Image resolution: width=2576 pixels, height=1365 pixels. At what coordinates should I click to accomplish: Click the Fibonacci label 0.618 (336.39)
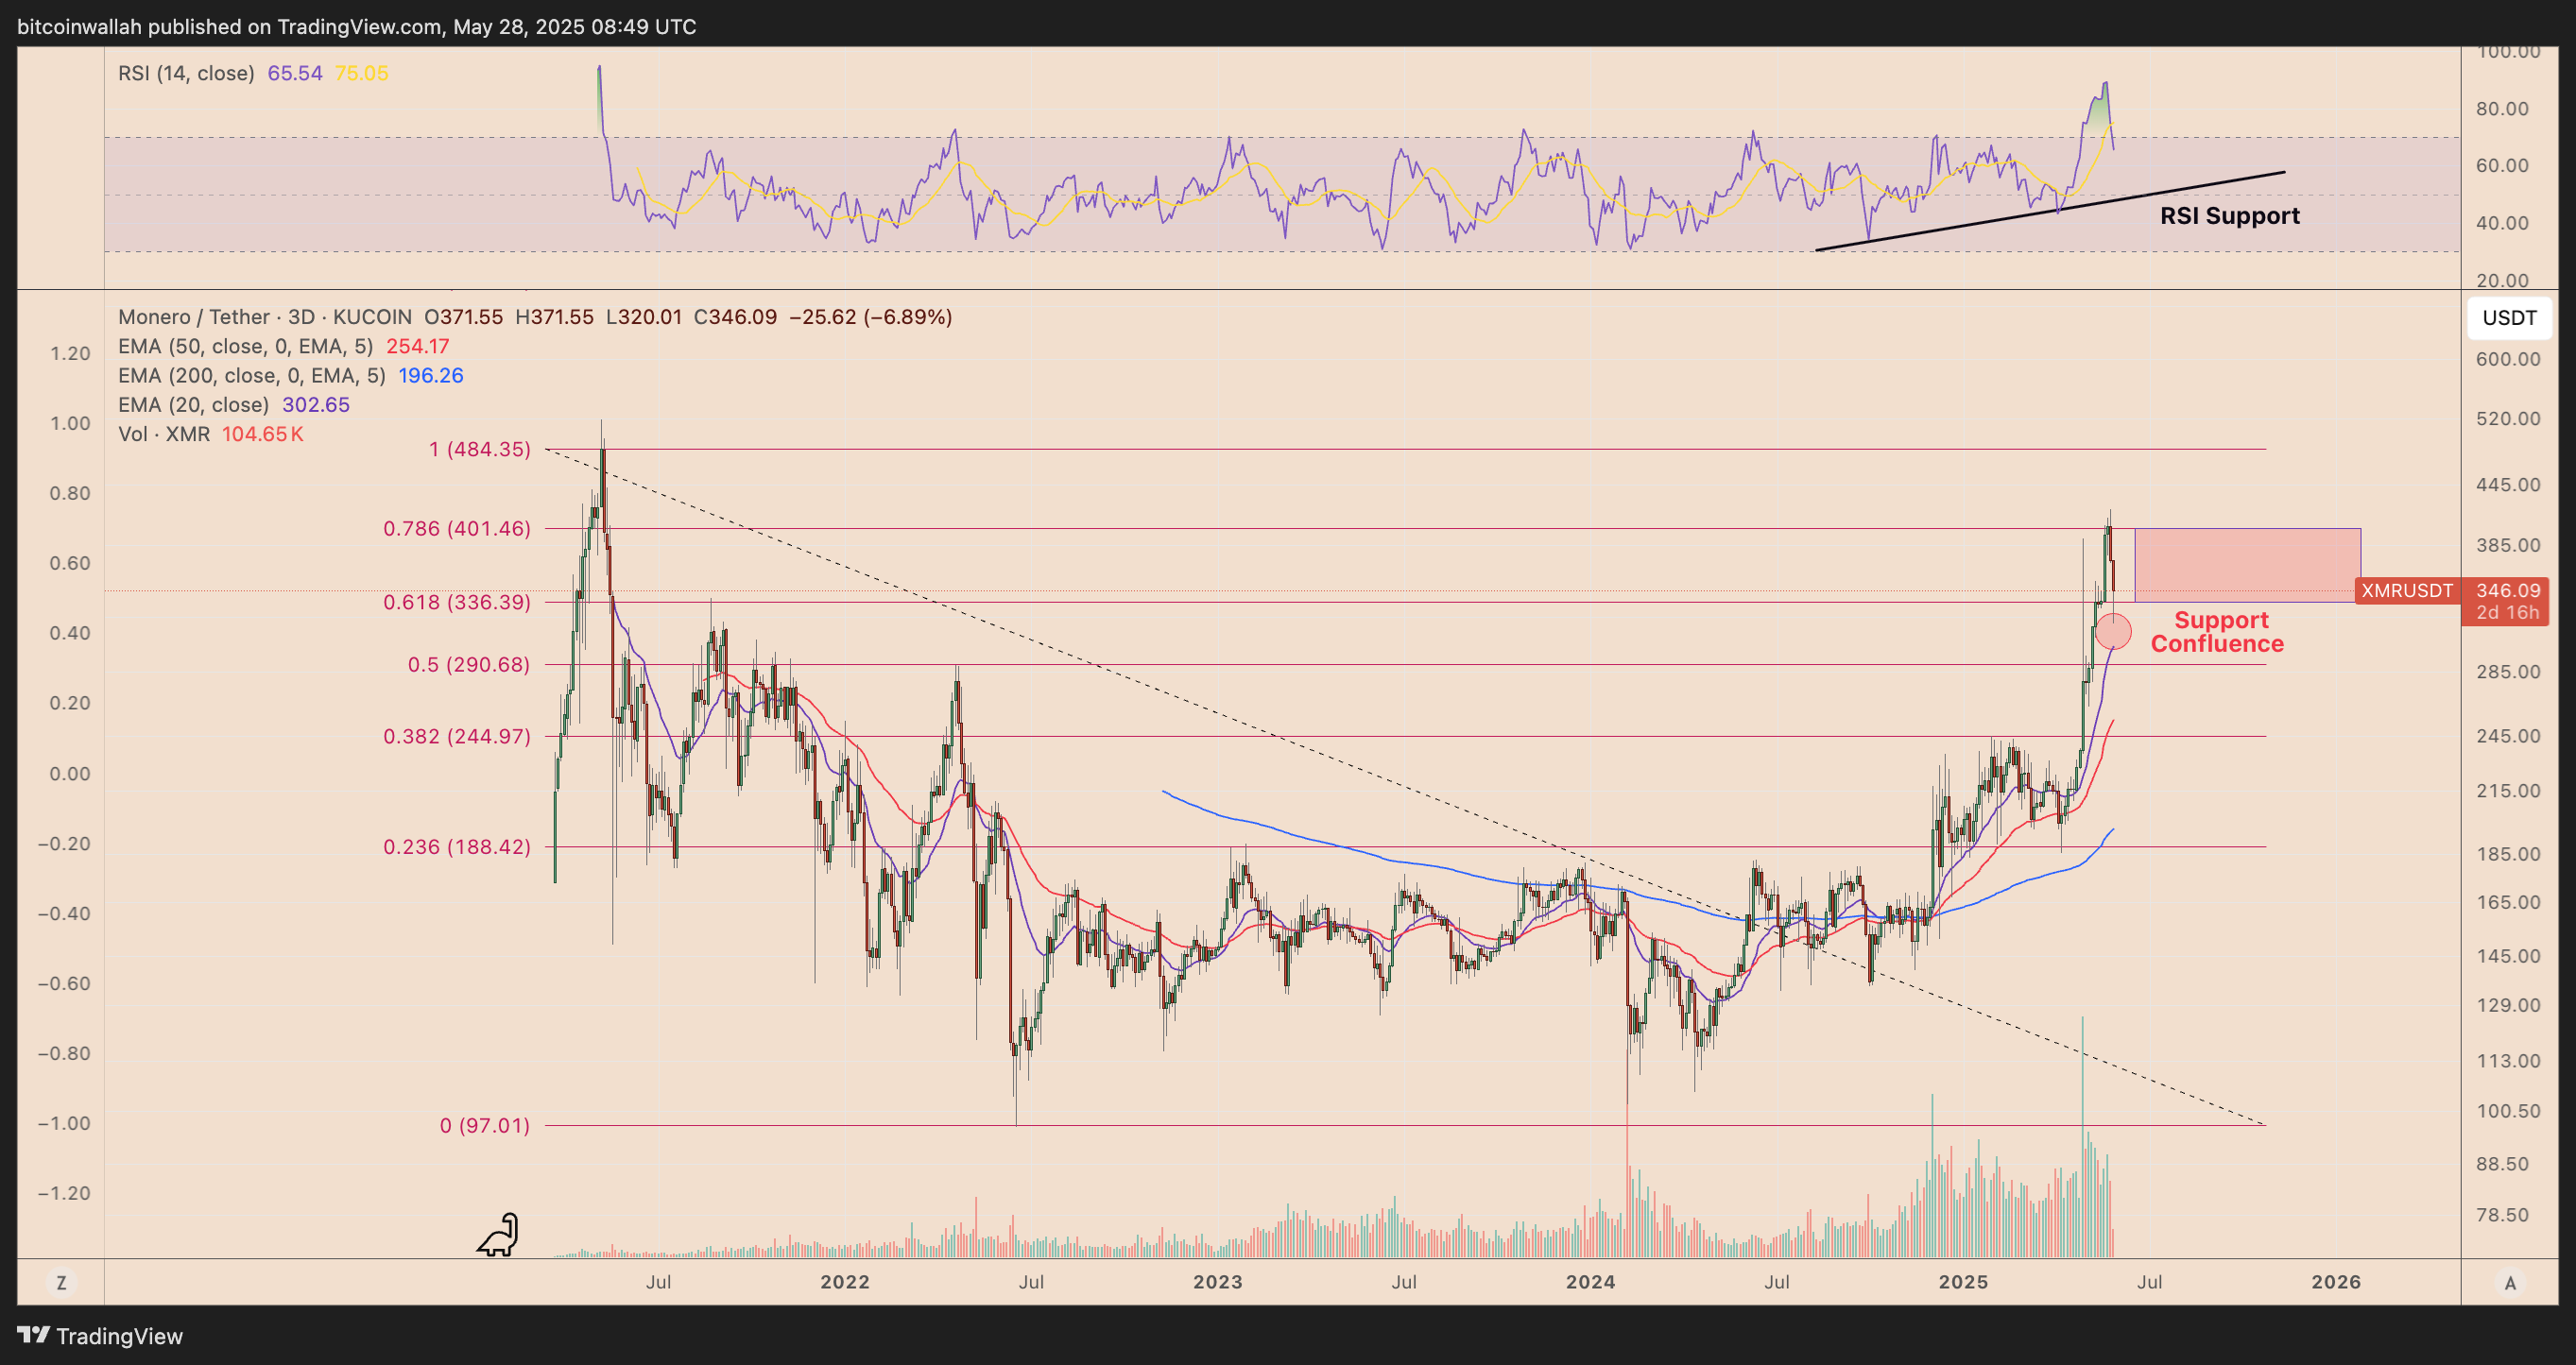point(457,602)
